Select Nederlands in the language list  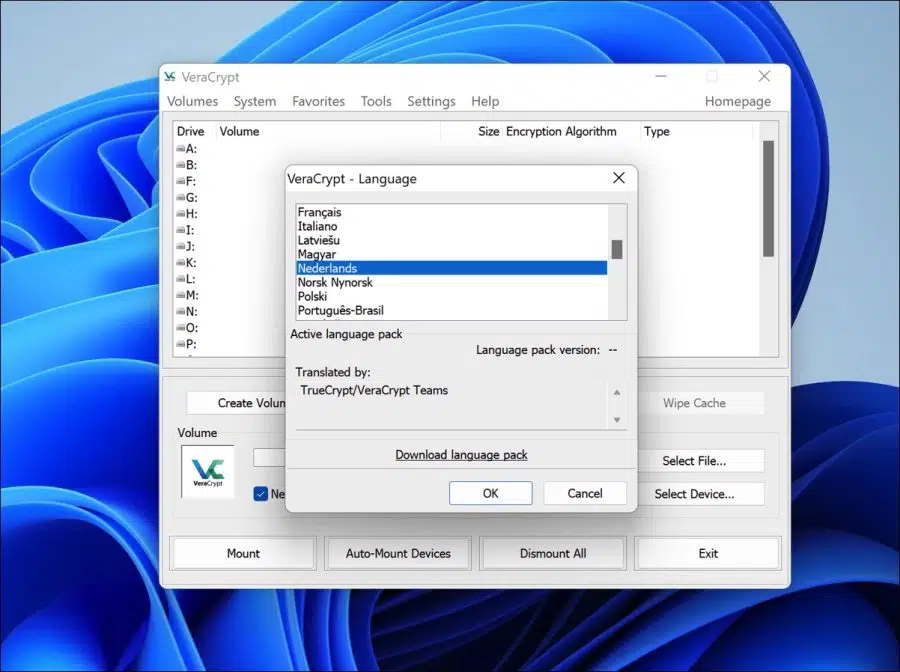[452, 268]
